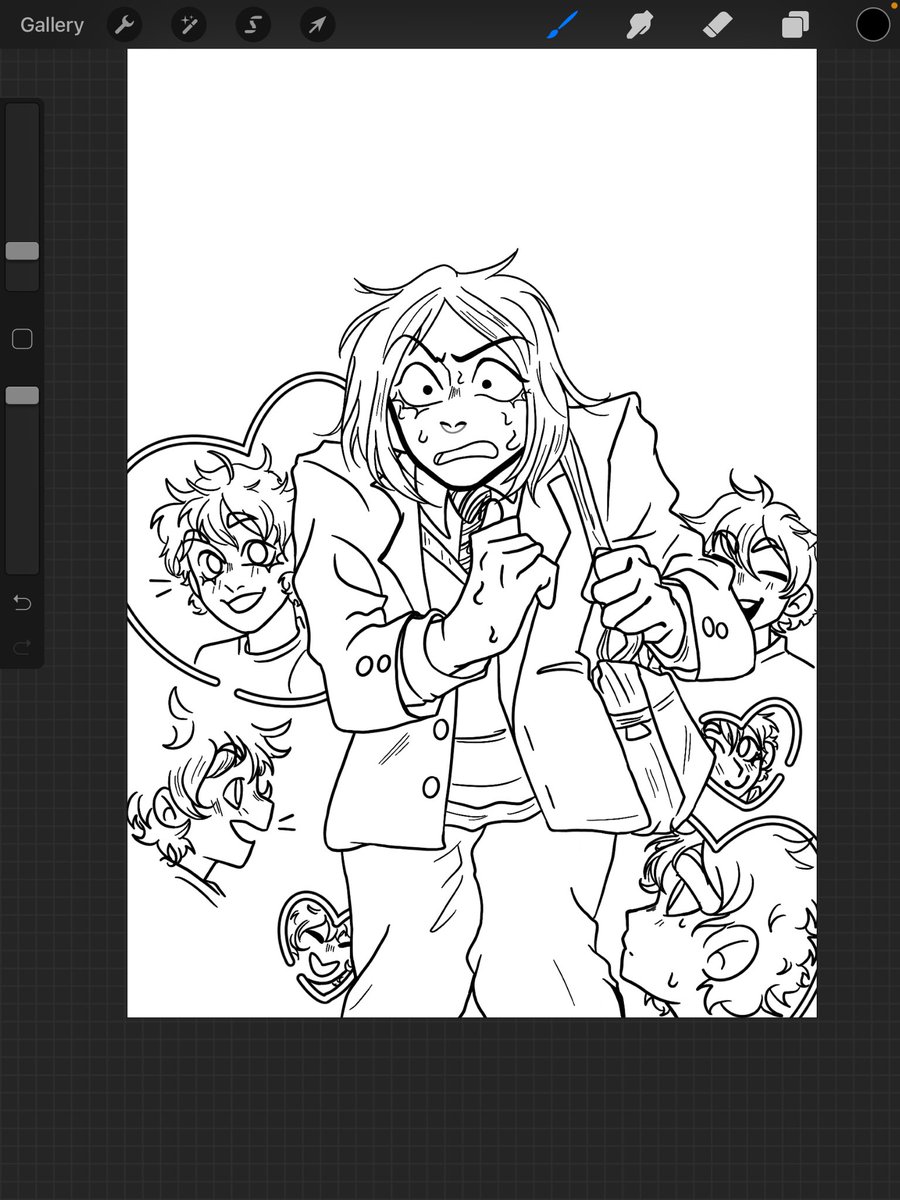Click the brush opacity slider handle
Screen dimensions: 900x1200
(22, 396)
